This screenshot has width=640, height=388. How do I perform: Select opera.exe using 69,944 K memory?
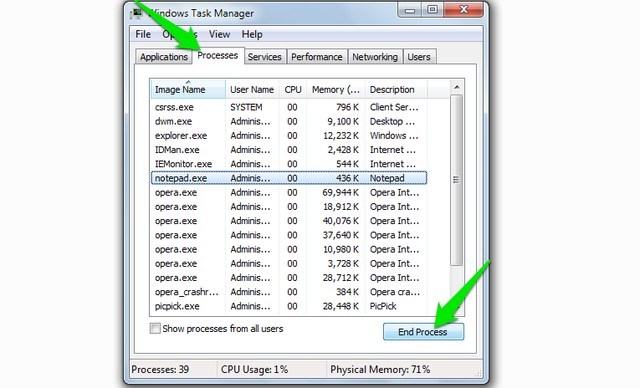[289, 193]
